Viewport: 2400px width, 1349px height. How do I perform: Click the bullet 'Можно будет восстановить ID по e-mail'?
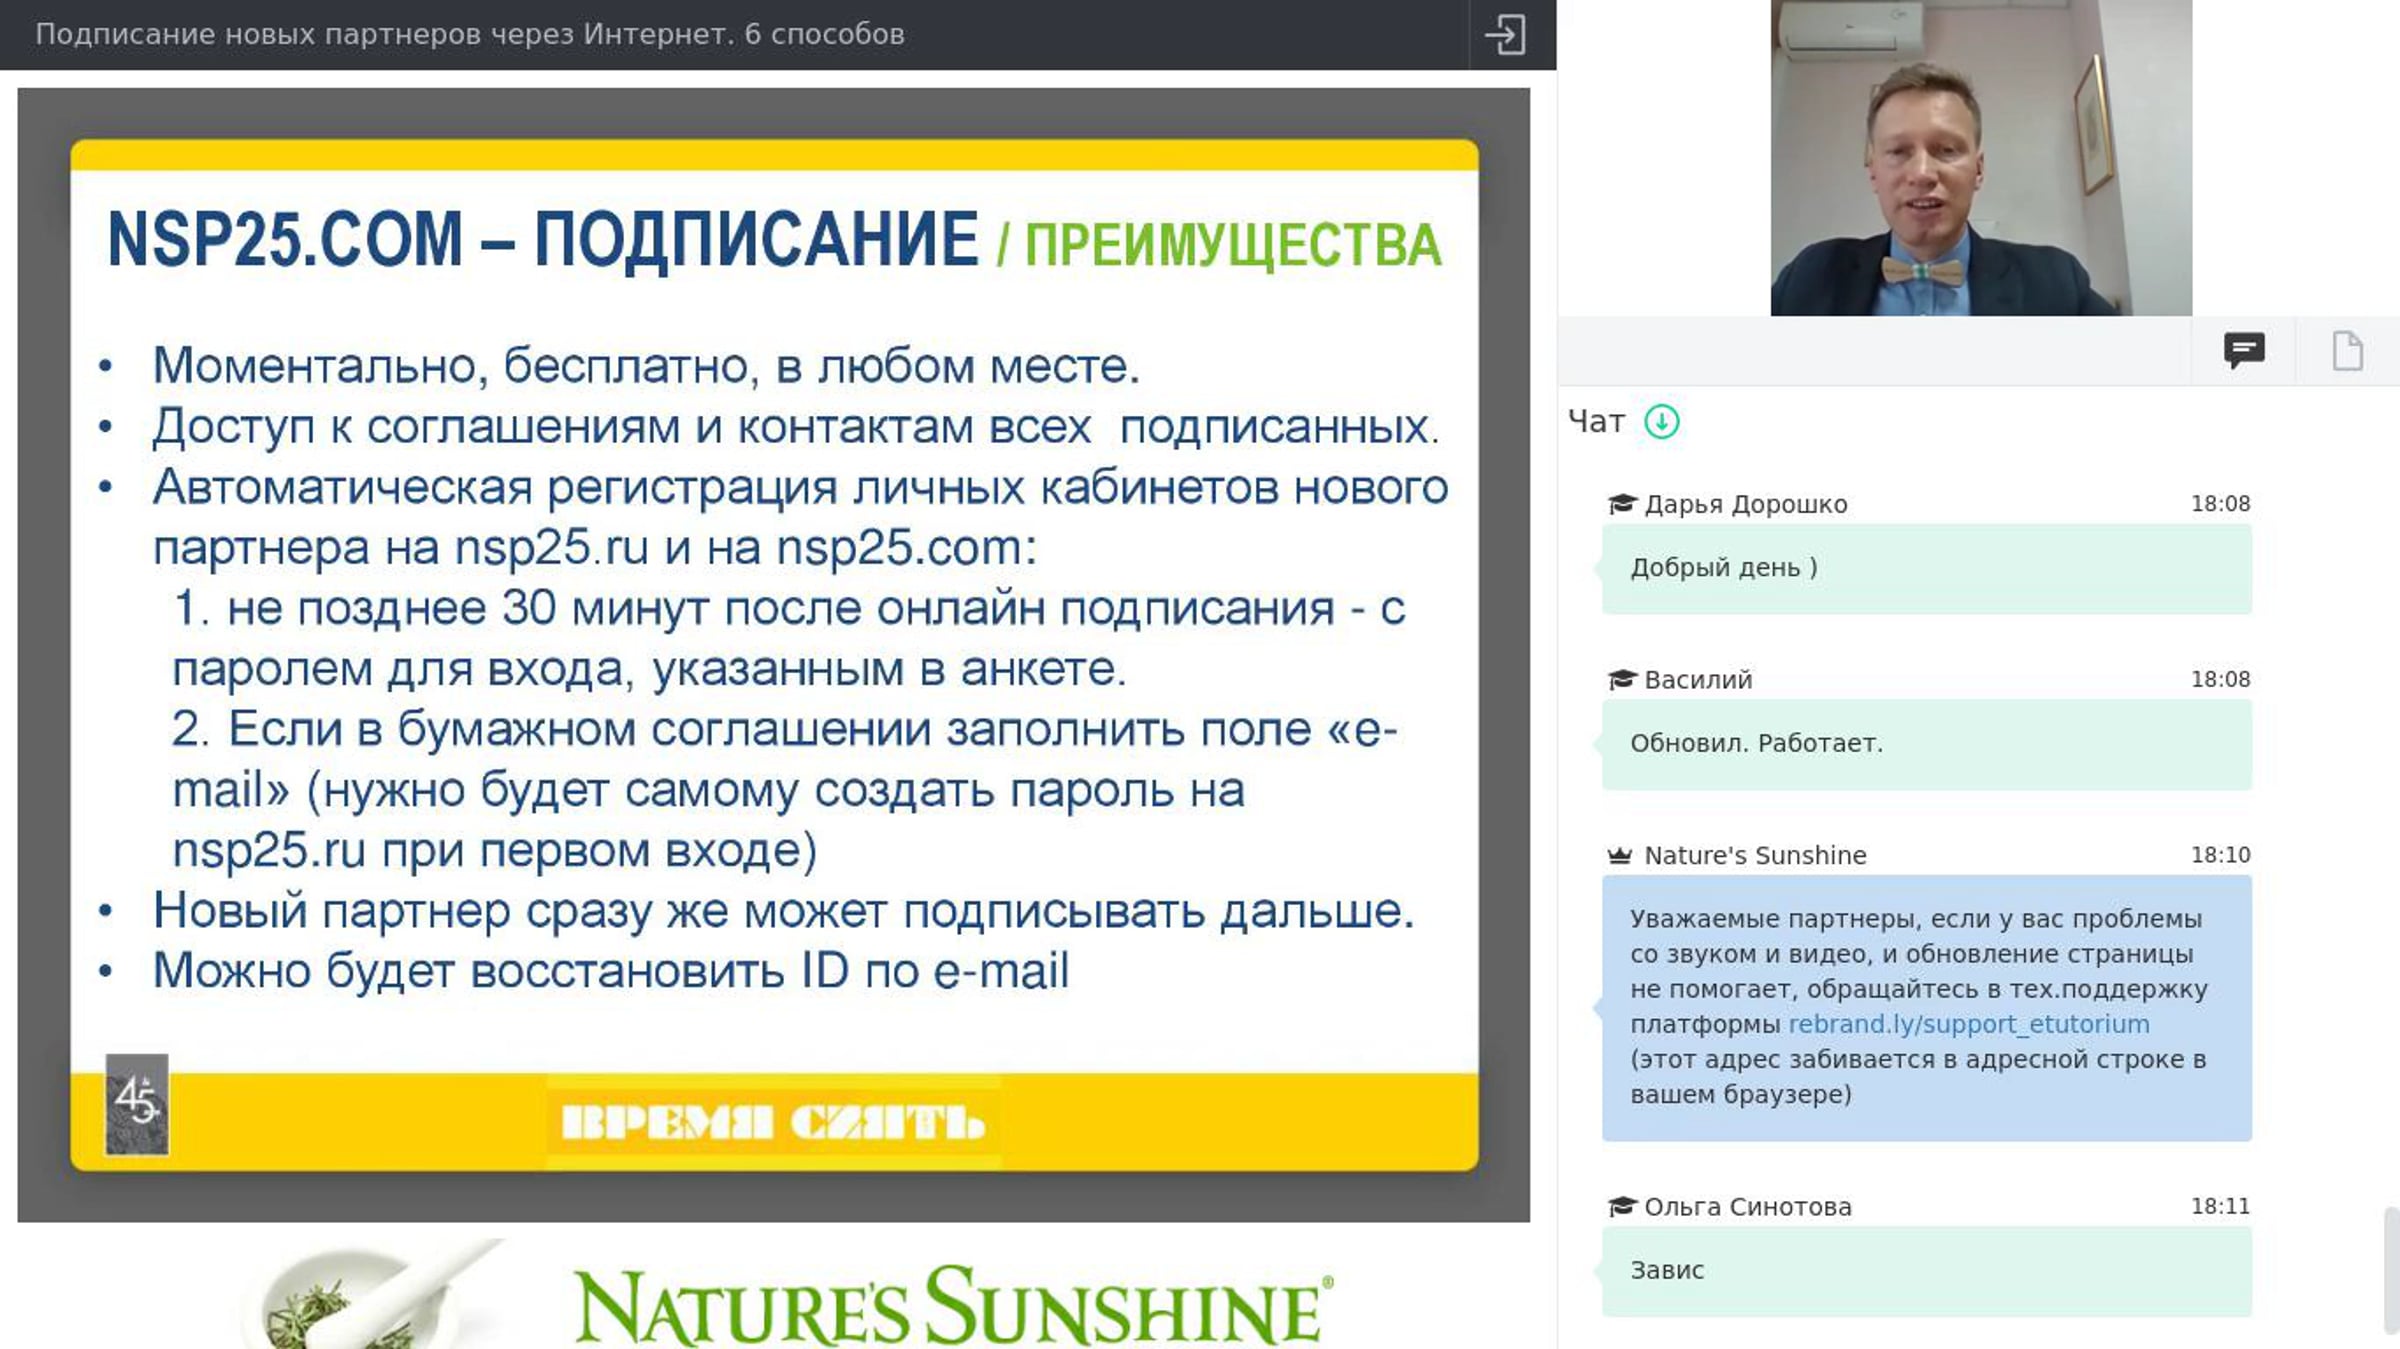(611, 971)
